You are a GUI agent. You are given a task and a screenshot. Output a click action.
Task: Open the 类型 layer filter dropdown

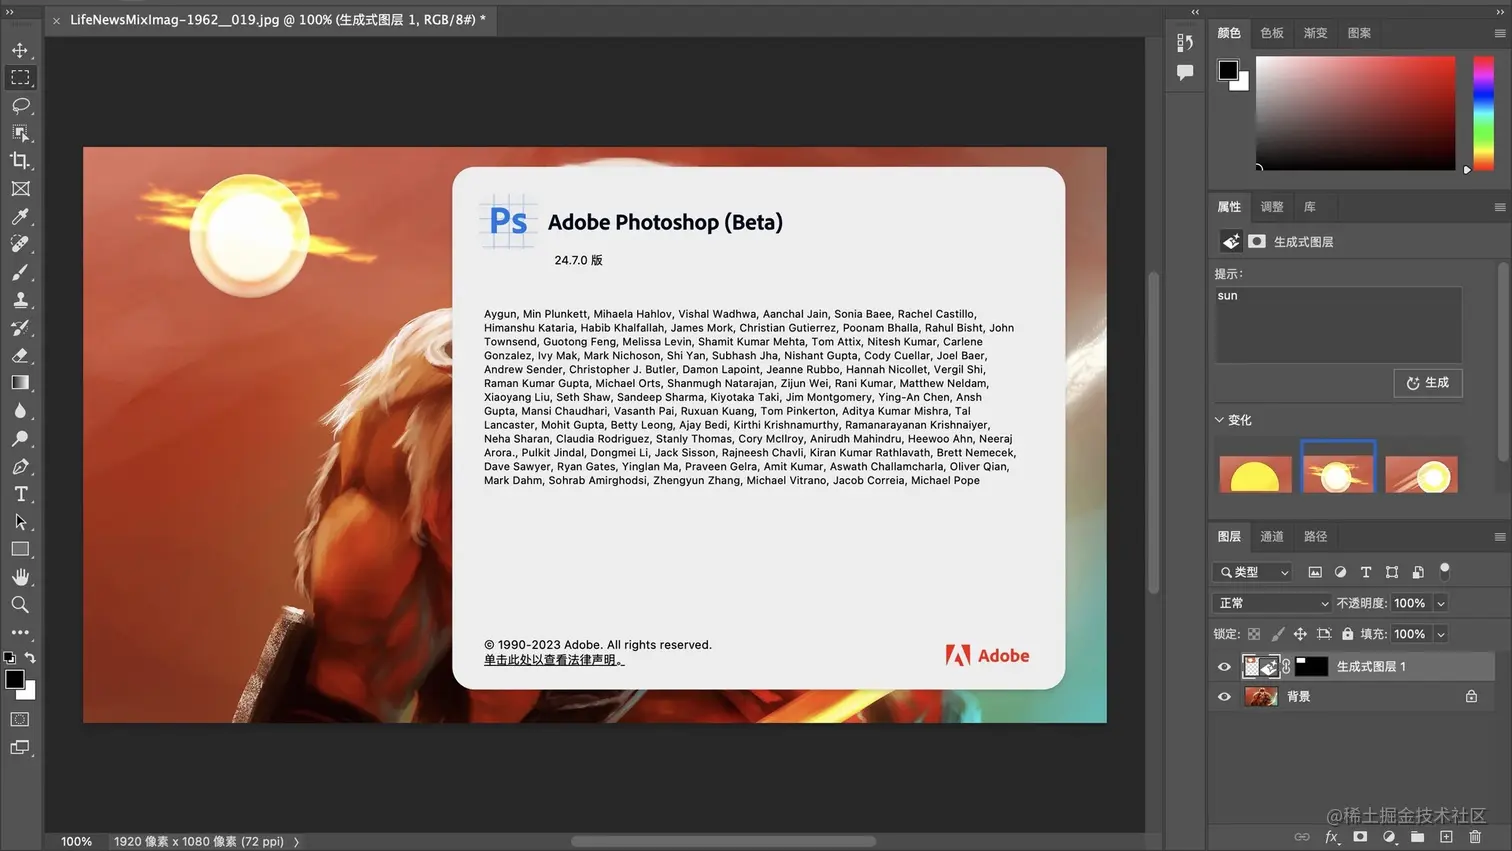[1253, 572]
